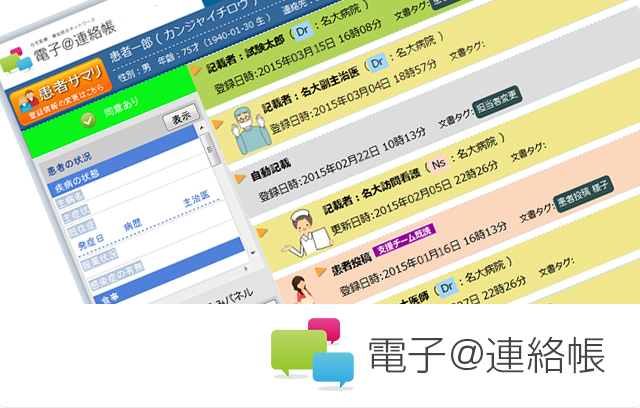
Task: Click patient name 患者一郎 in header
Action: click(131, 49)
